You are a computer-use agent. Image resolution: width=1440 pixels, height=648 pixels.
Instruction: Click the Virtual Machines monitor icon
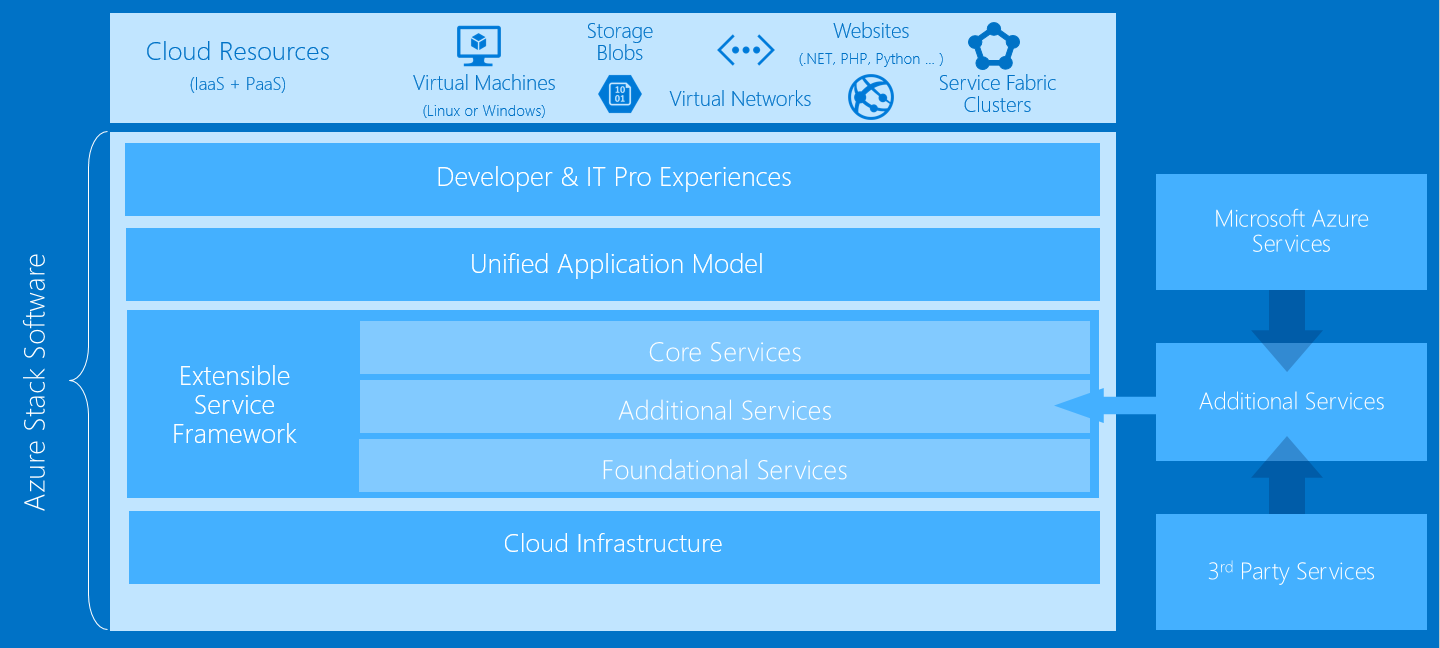click(x=479, y=46)
